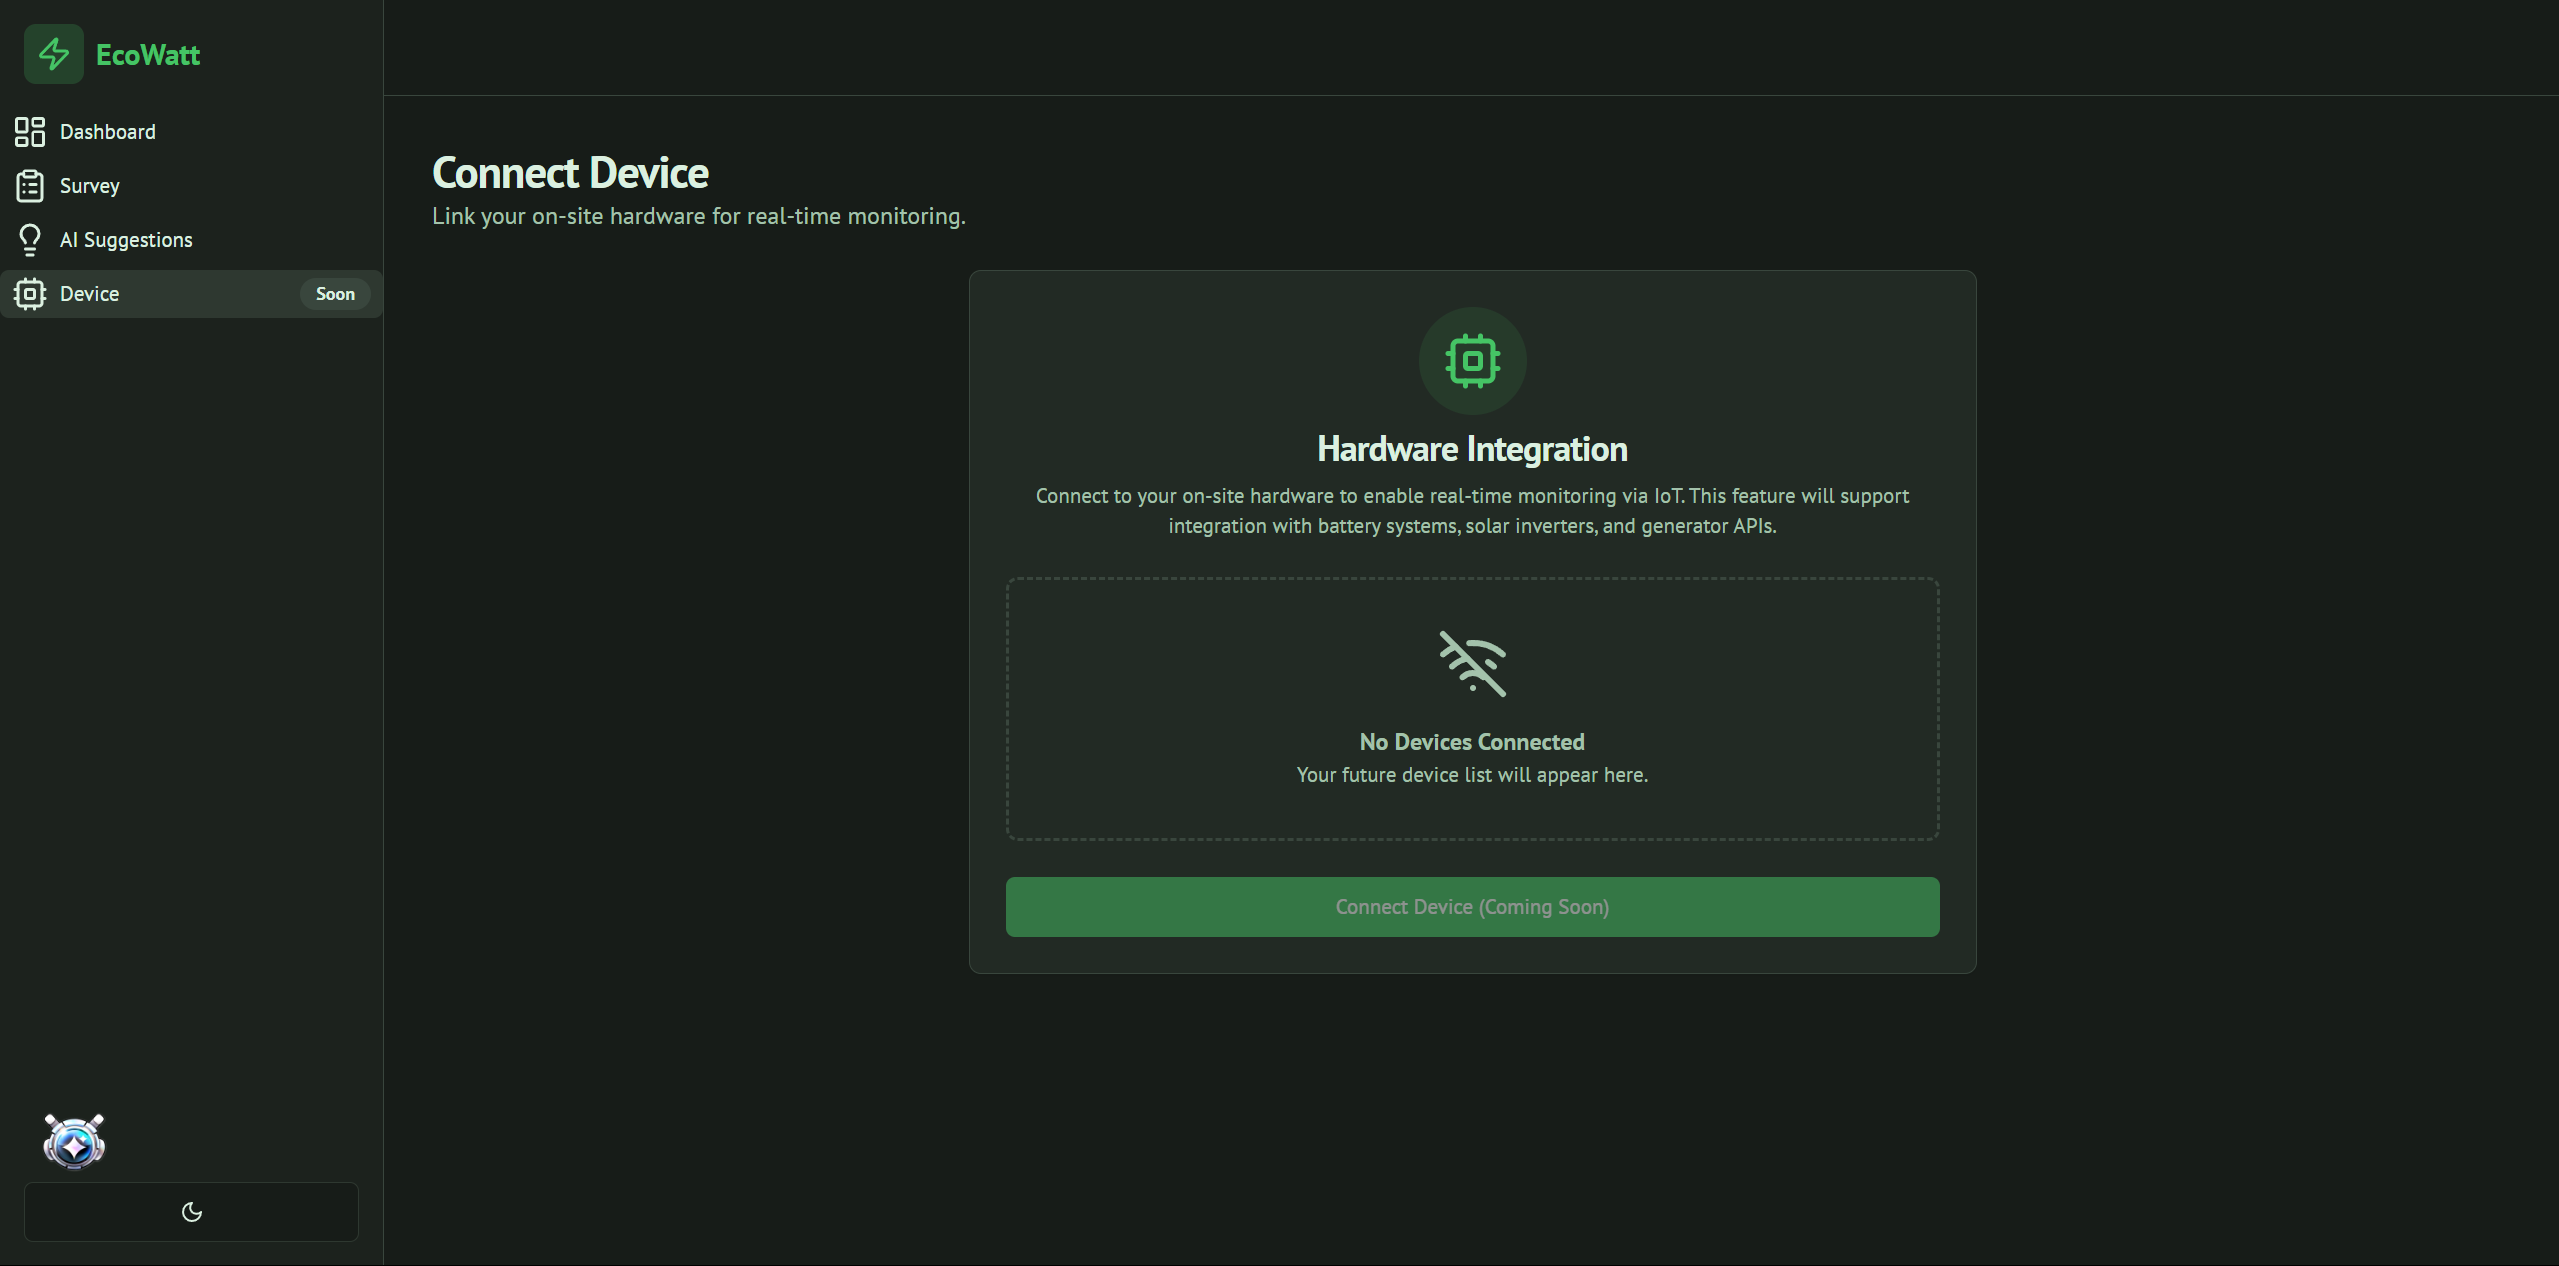Open the Dashboard menu item

click(108, 132)
